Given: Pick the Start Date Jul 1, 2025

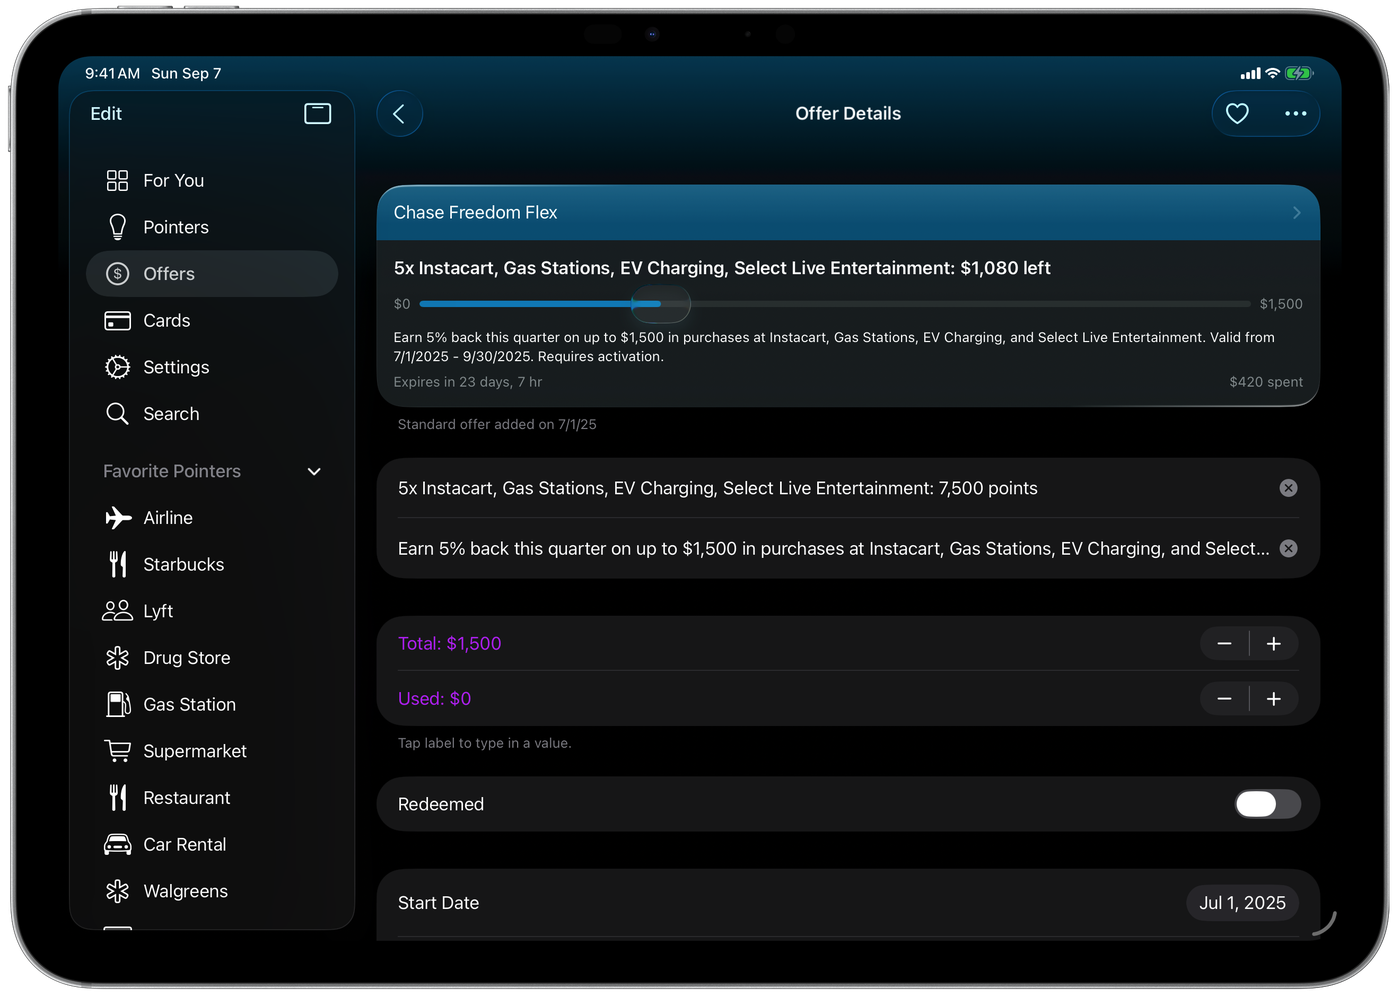Looking at the screenshot, I should pos(1242,903).
